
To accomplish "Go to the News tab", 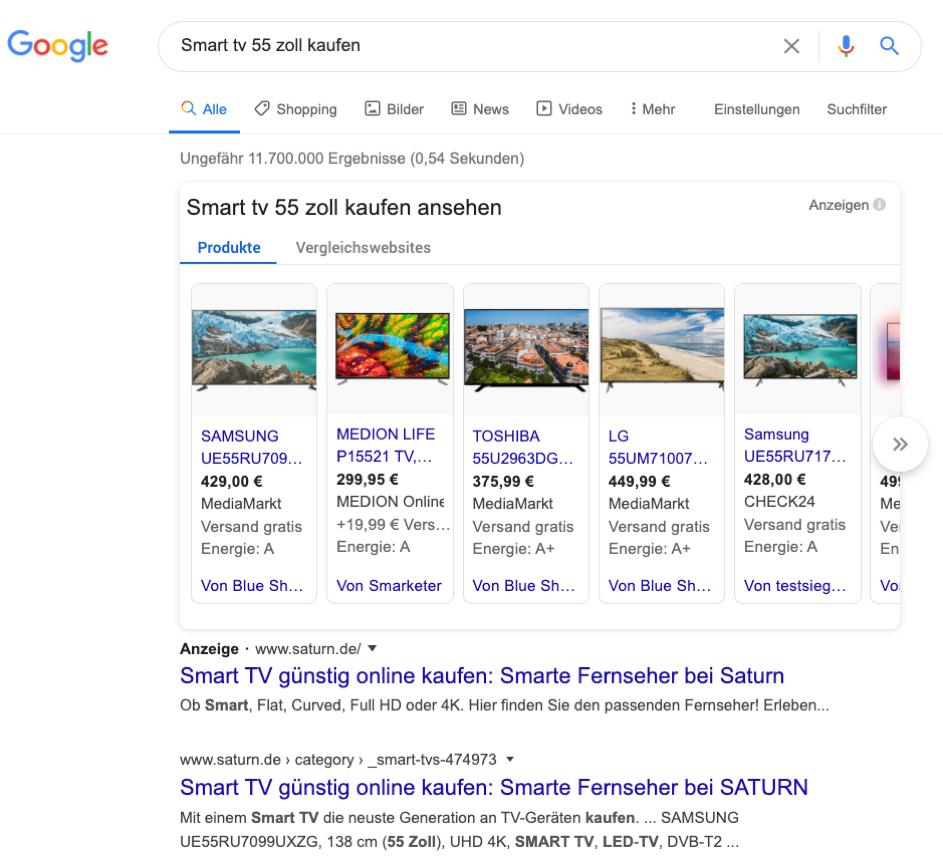I will [x=480, y=109].
